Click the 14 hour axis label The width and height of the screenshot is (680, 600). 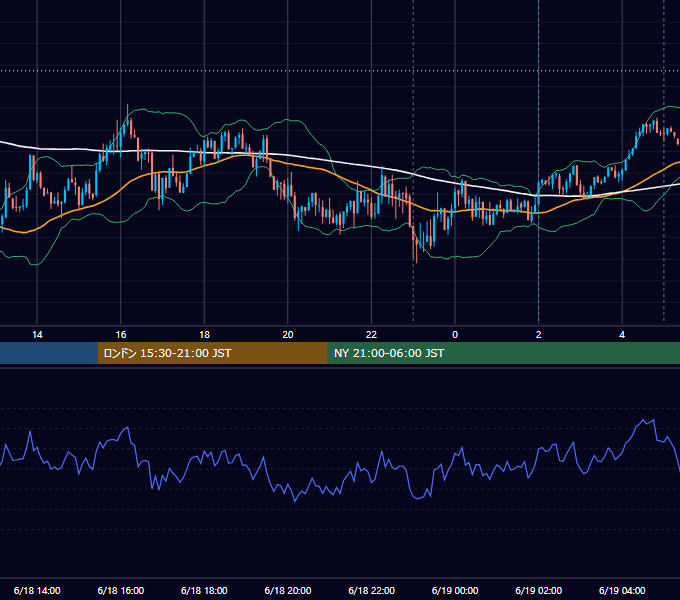[37, 335]
